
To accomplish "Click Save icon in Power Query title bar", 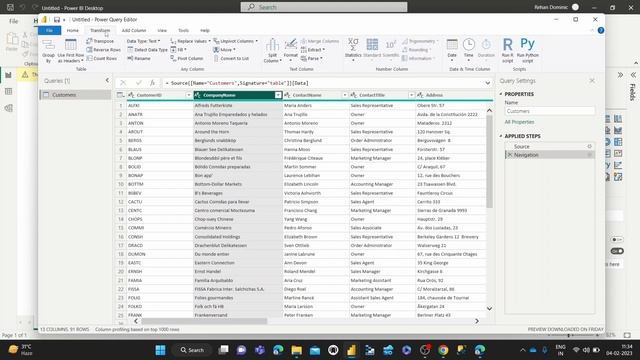I will pos(57,20).
